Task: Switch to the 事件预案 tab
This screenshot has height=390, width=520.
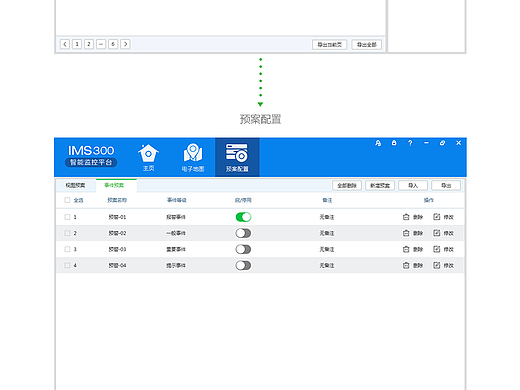Action: pos(116,185)
